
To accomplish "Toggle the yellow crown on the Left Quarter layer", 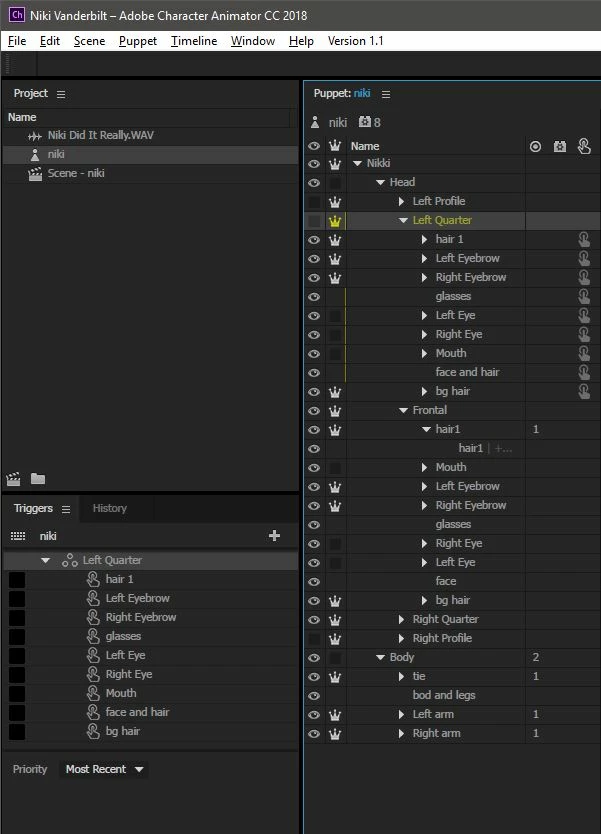I will [x=335, y=221].
